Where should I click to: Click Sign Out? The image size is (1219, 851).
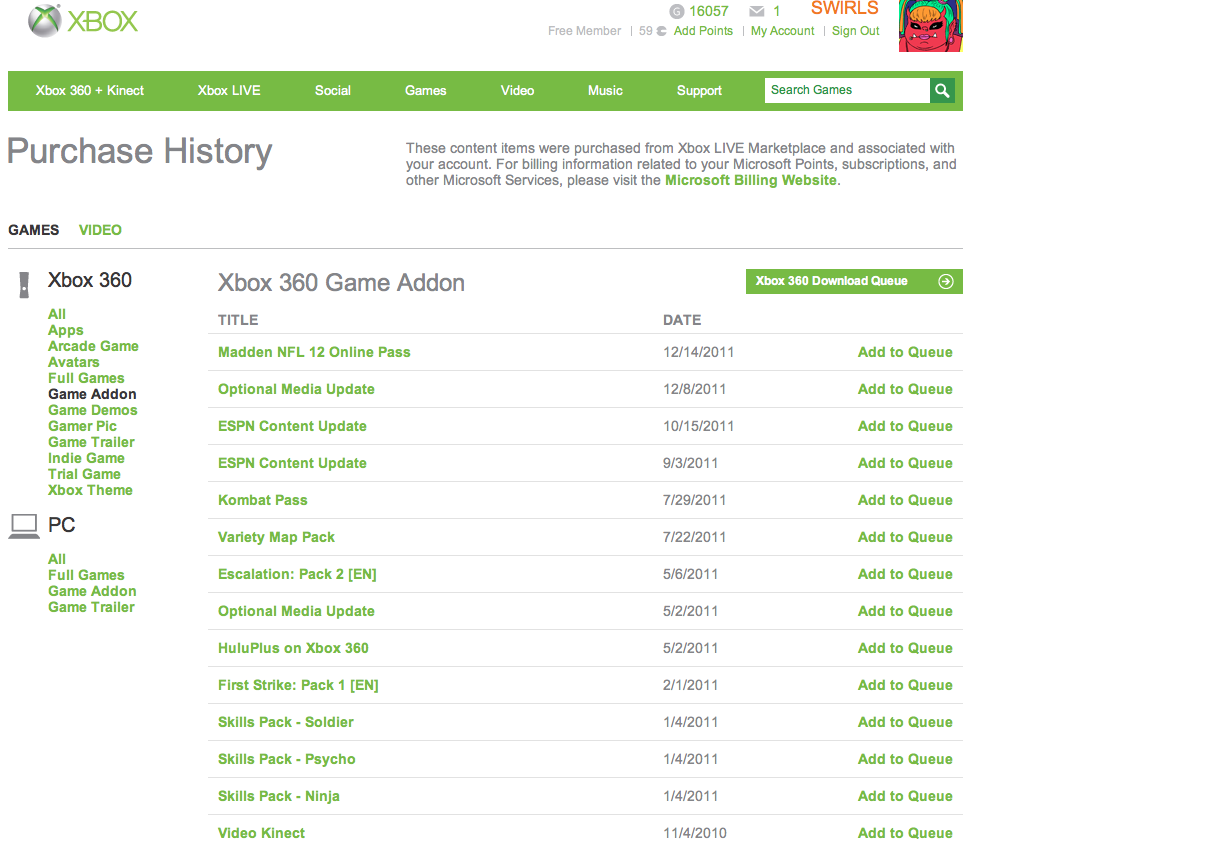(x=856, y=31)
